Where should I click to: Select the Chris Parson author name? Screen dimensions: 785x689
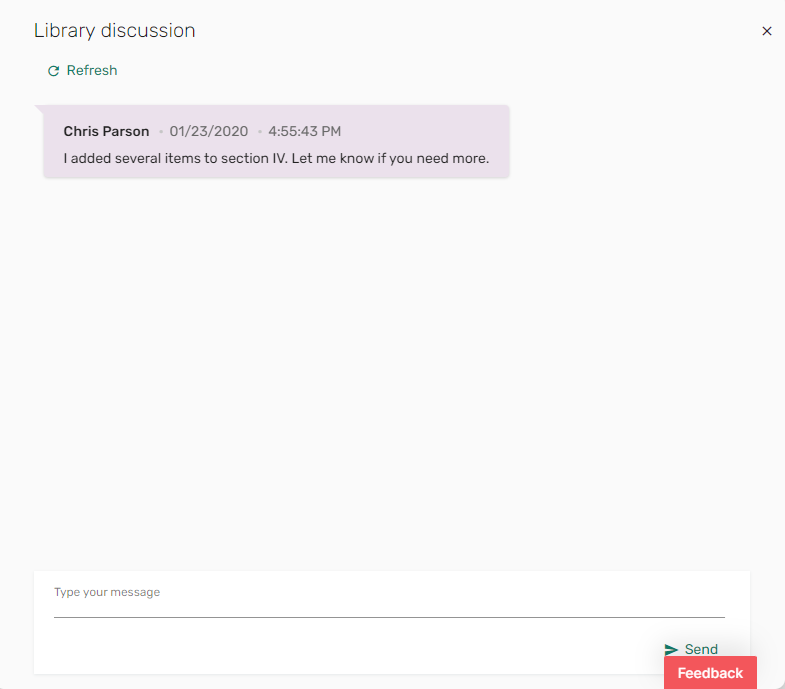tap(106, 131)
